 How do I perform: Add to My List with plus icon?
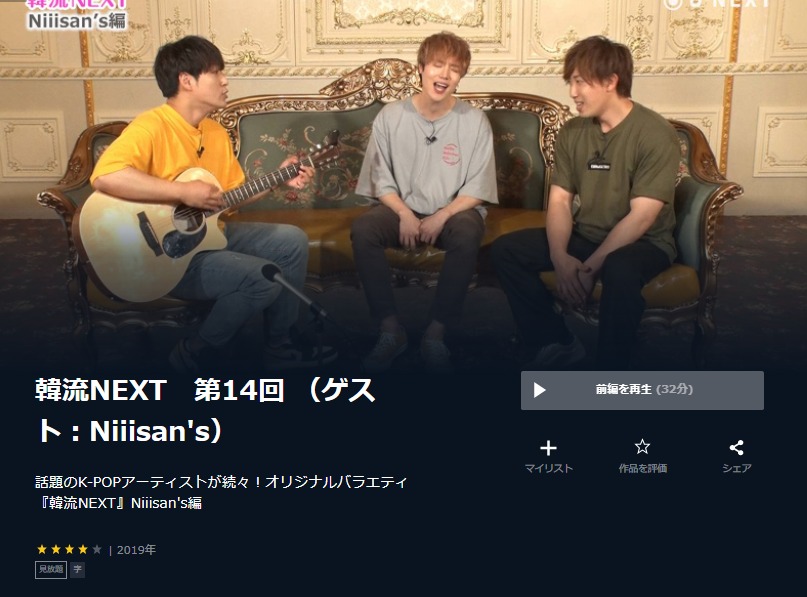point(549,448)
